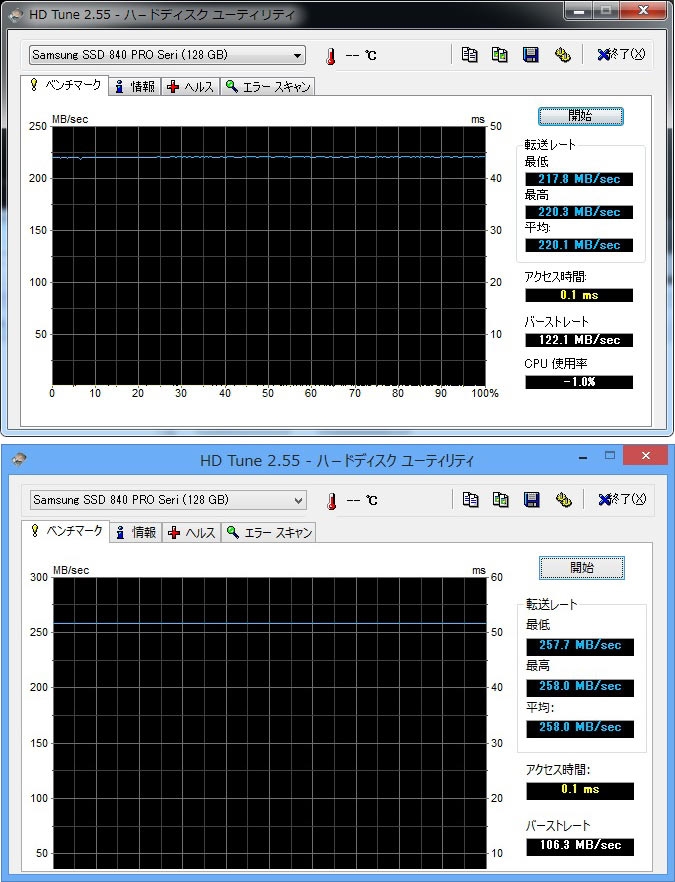The height and width of the screenshot is (882, 675).
Task: Click -1.0% CPU usage value
Action: coord(579,381)
